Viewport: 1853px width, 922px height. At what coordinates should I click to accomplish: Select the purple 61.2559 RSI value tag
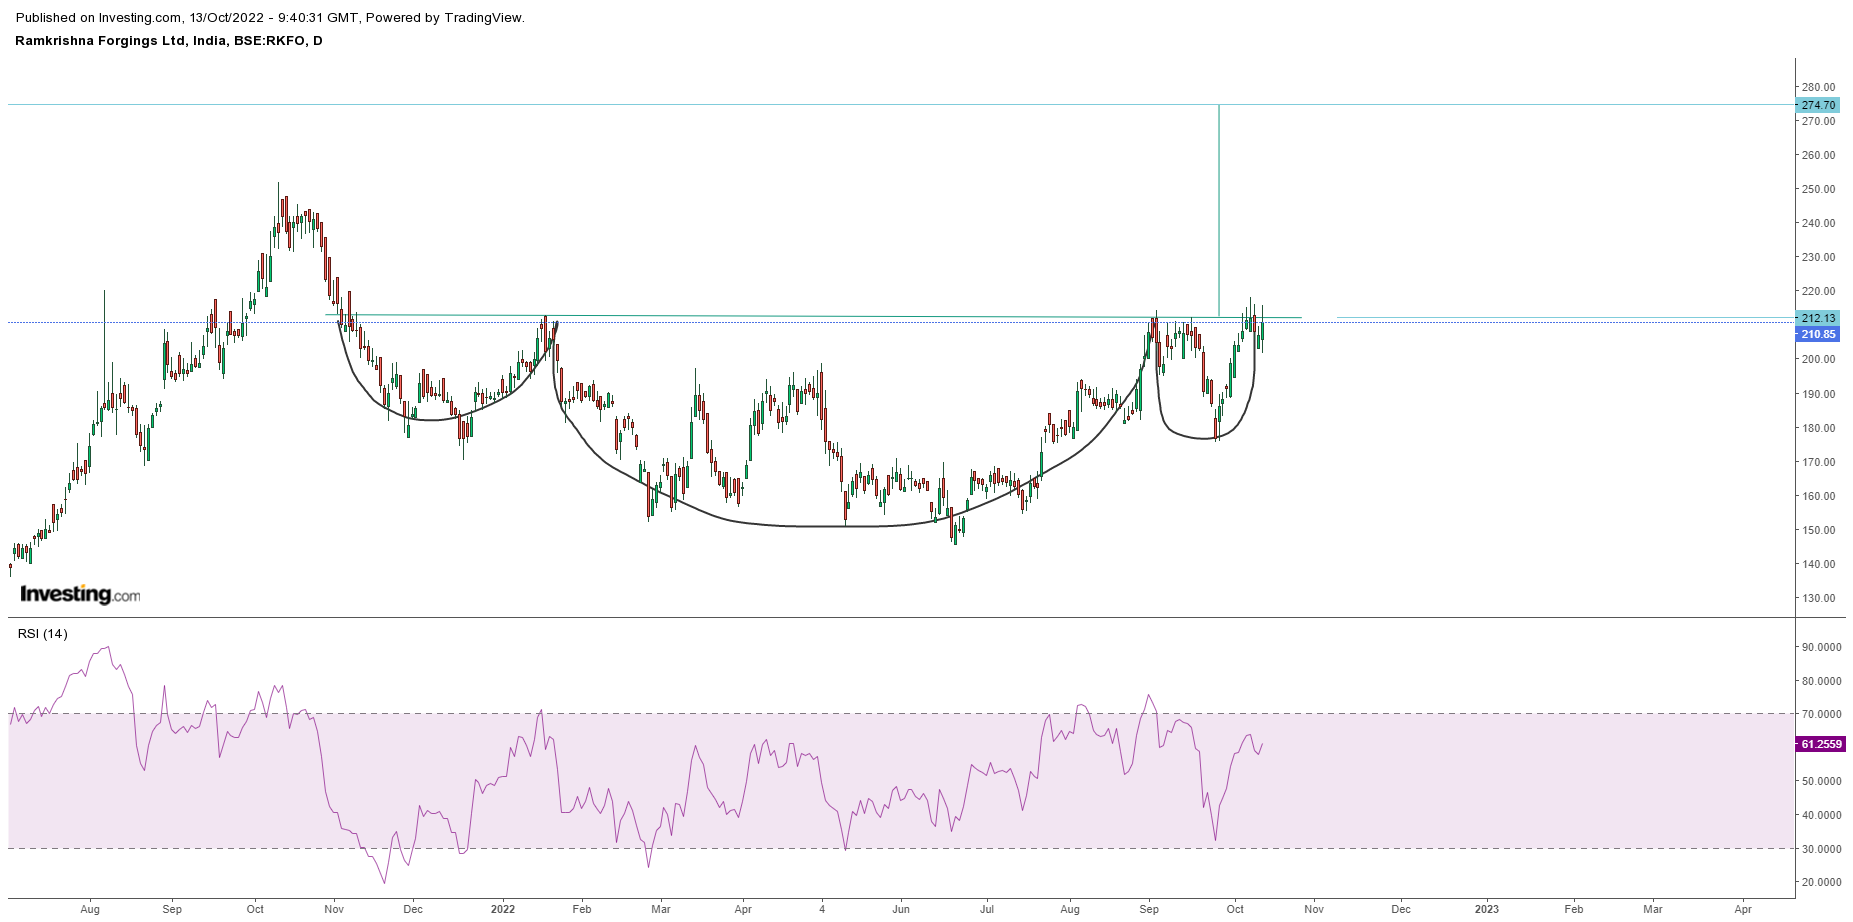pyautogui.click(x=1820, y=744)
